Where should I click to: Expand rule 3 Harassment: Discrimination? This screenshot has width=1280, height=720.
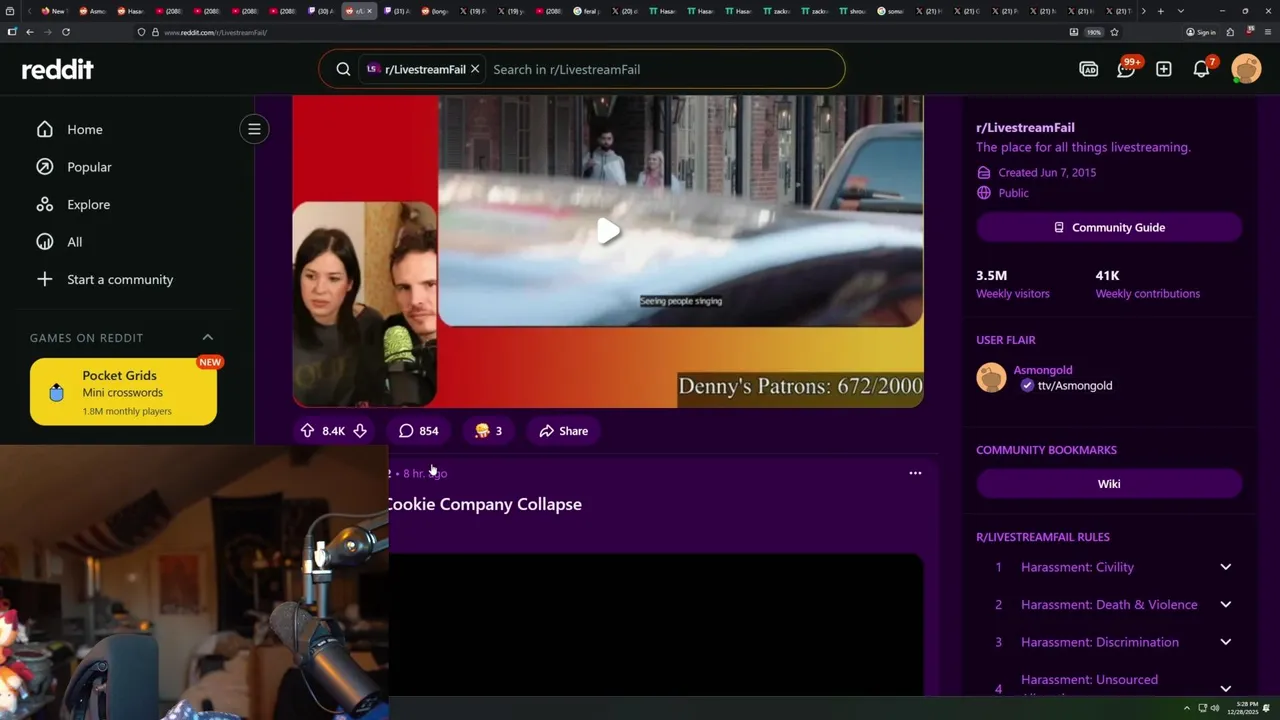pos(1225,642)
